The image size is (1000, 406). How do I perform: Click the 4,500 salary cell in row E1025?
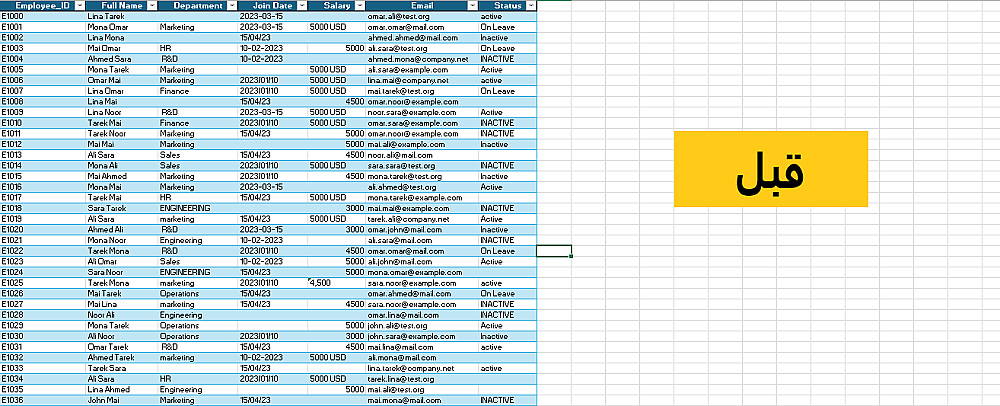(336, 283)
